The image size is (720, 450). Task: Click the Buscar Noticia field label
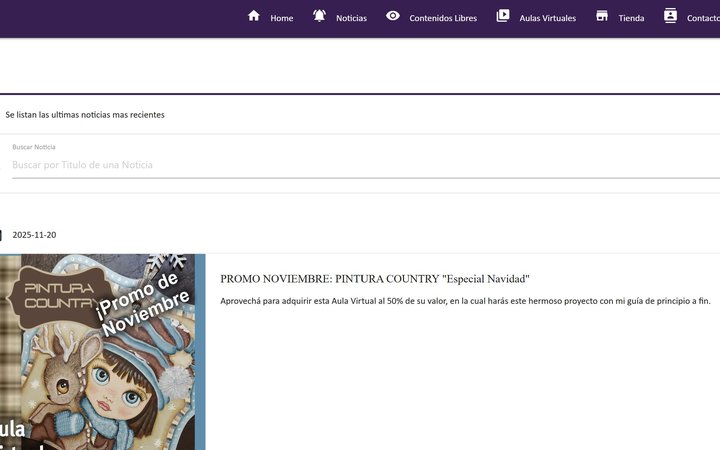(34, 147)
